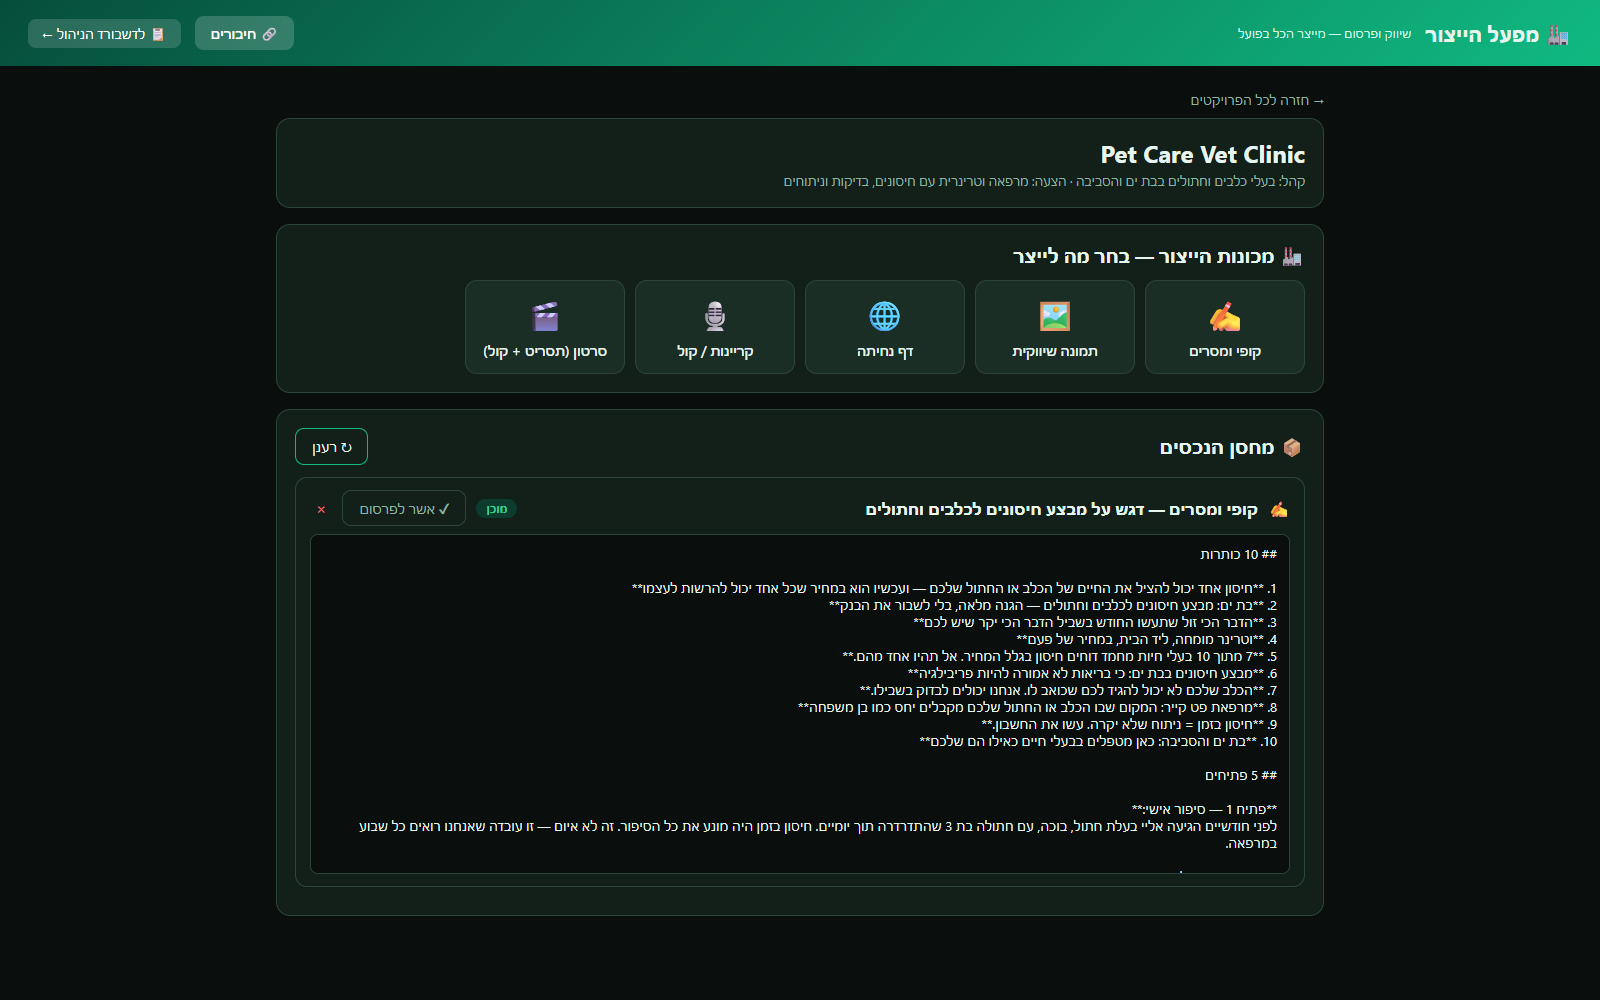
Task: Click the Pet Care Vet Clinic title
Action: click(x=1203, y=155)
